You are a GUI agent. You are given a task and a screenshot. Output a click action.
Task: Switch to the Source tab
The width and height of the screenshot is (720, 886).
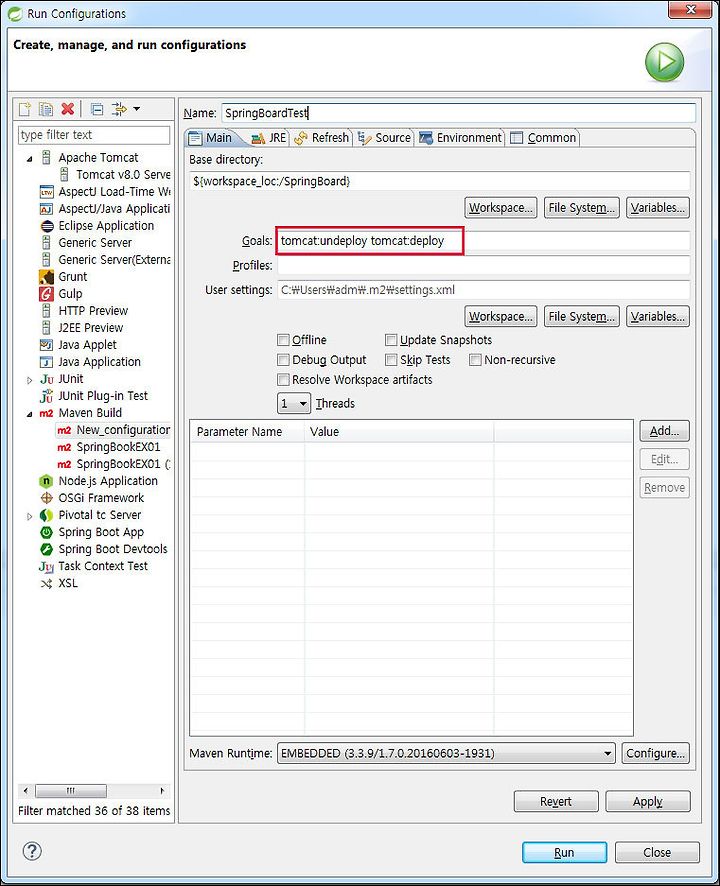[x=384, y=138]
